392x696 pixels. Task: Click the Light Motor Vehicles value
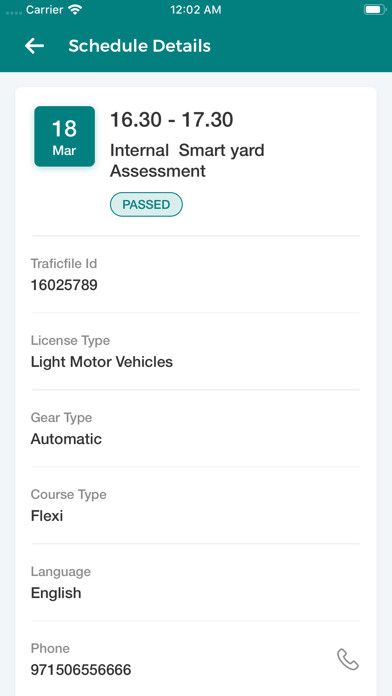click(102, 362)
